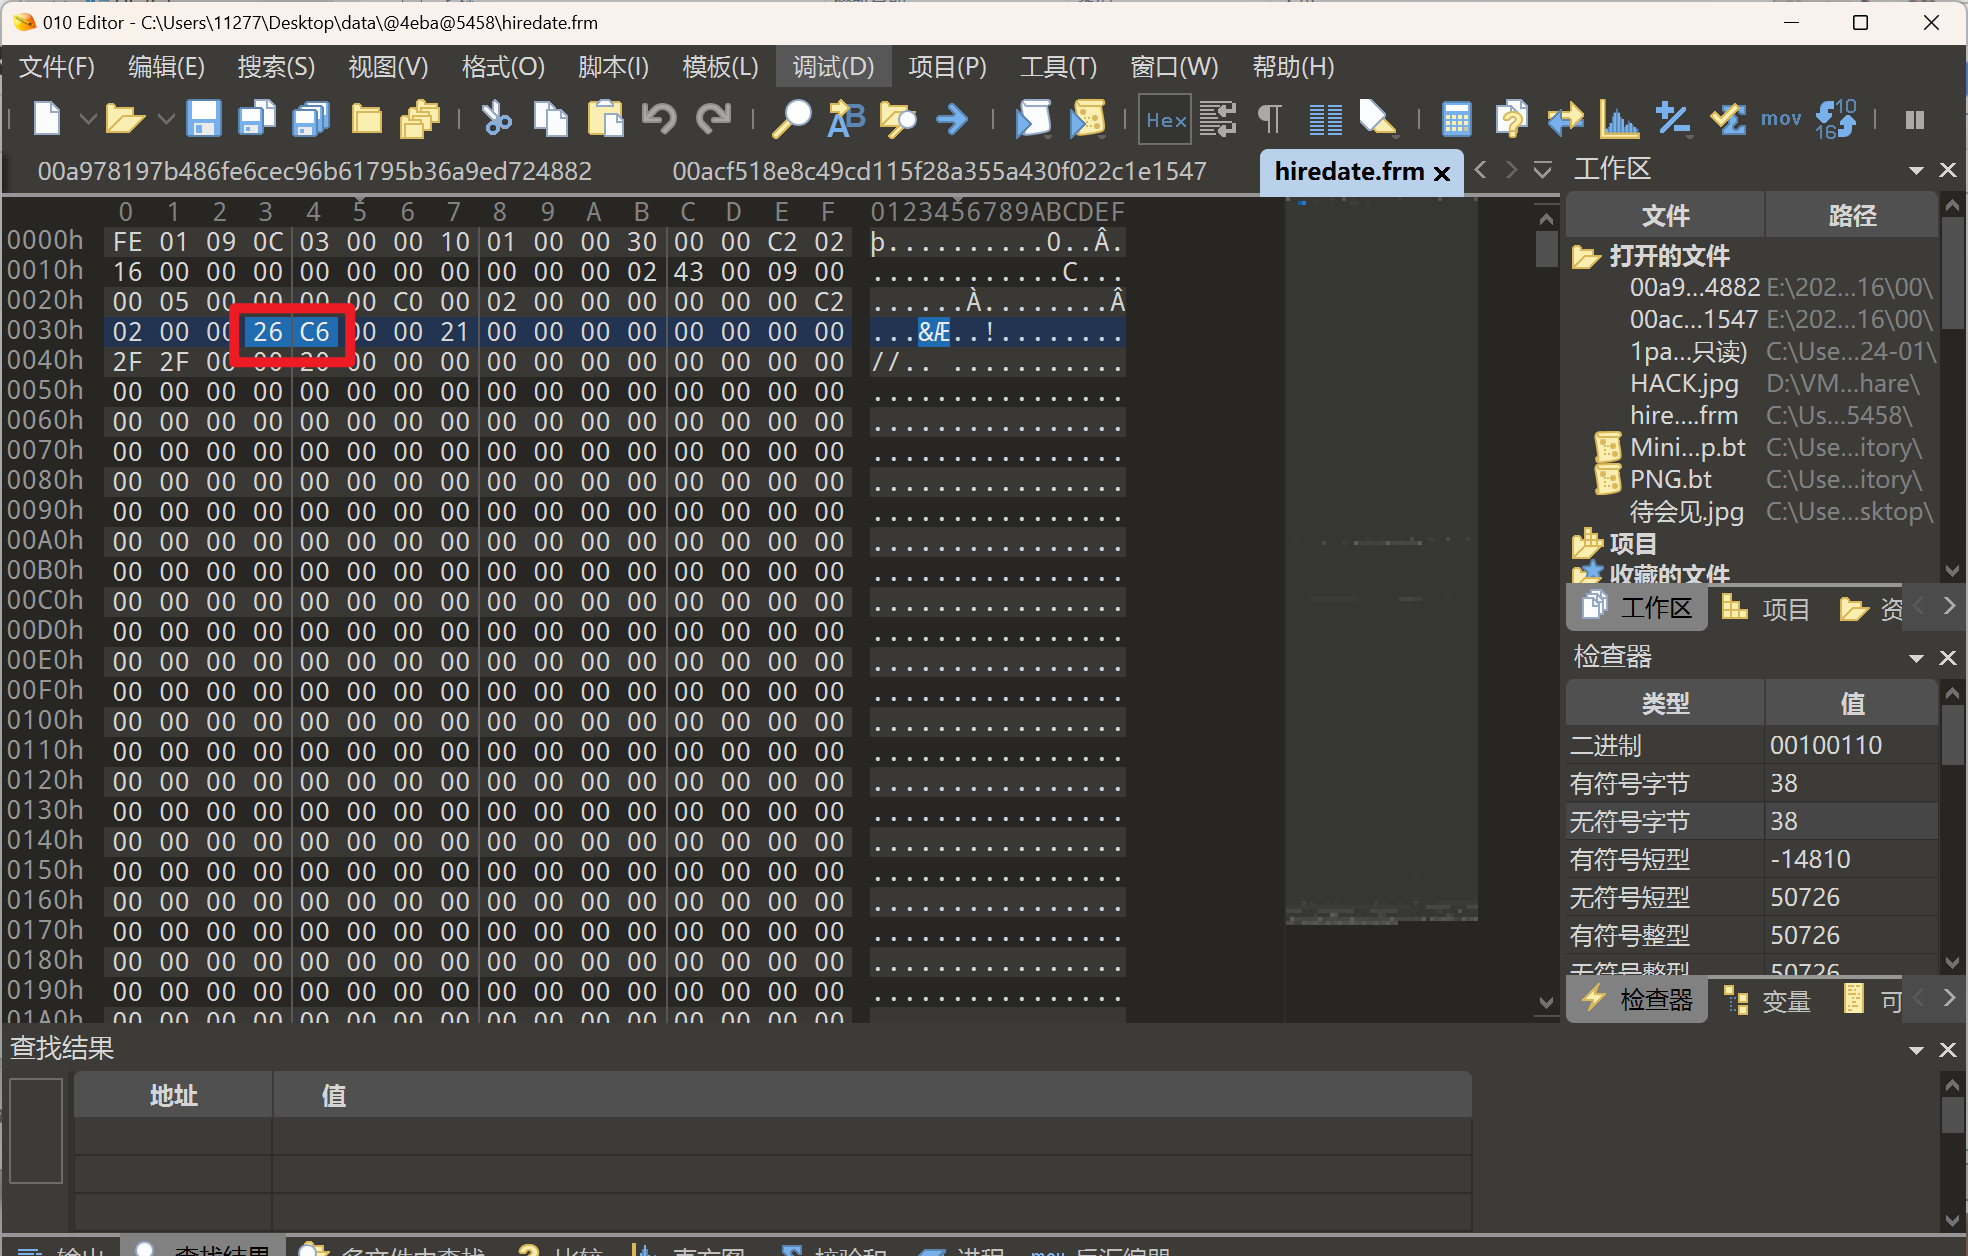Open the 搜索(S) menu
1968x1256 pixels.
coord(276,67)
